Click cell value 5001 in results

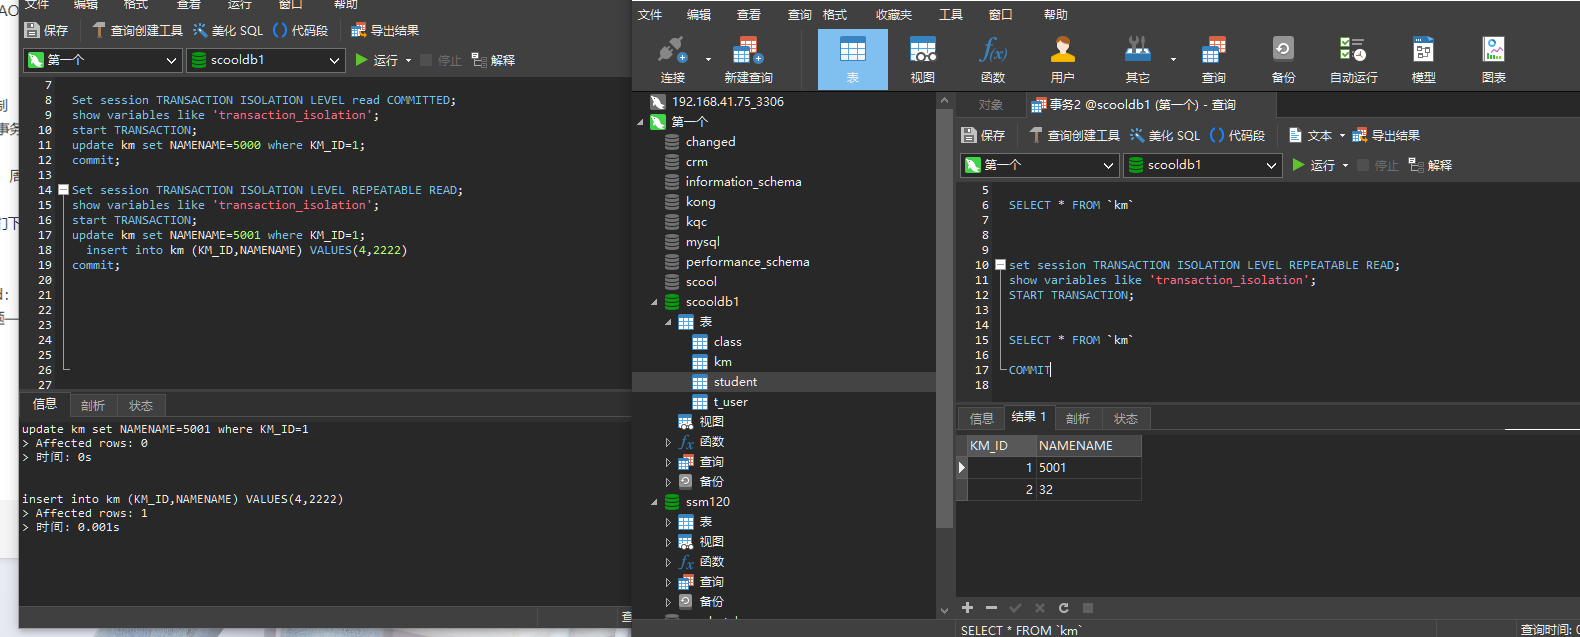1088,467
